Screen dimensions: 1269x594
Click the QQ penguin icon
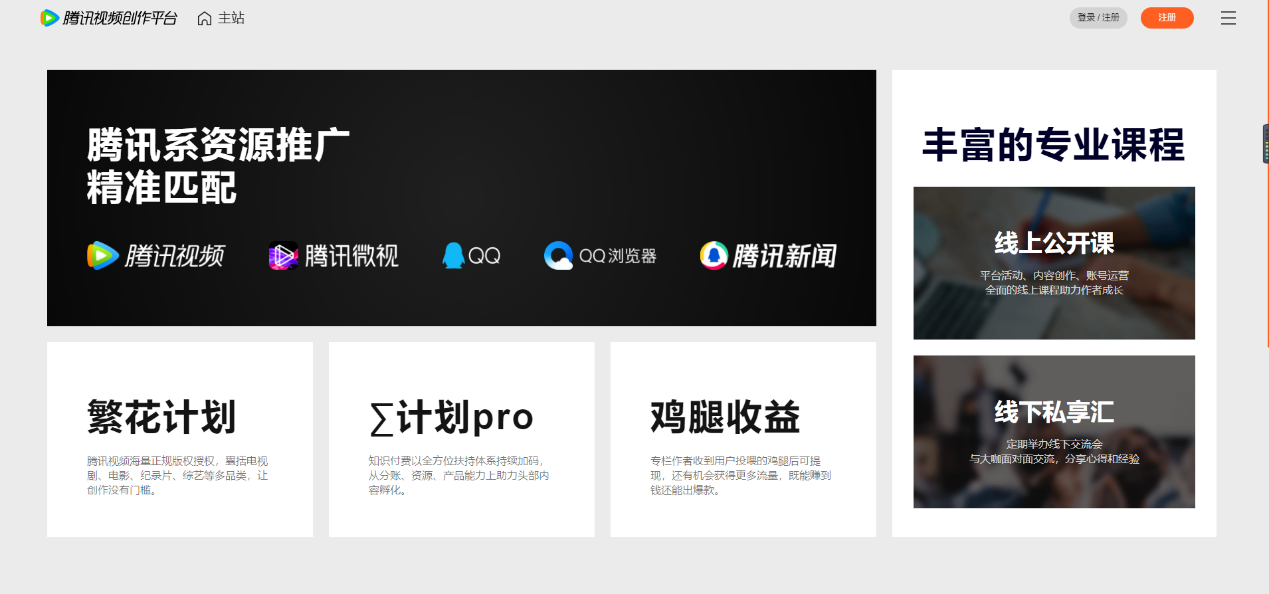click(x=454, y=256)
